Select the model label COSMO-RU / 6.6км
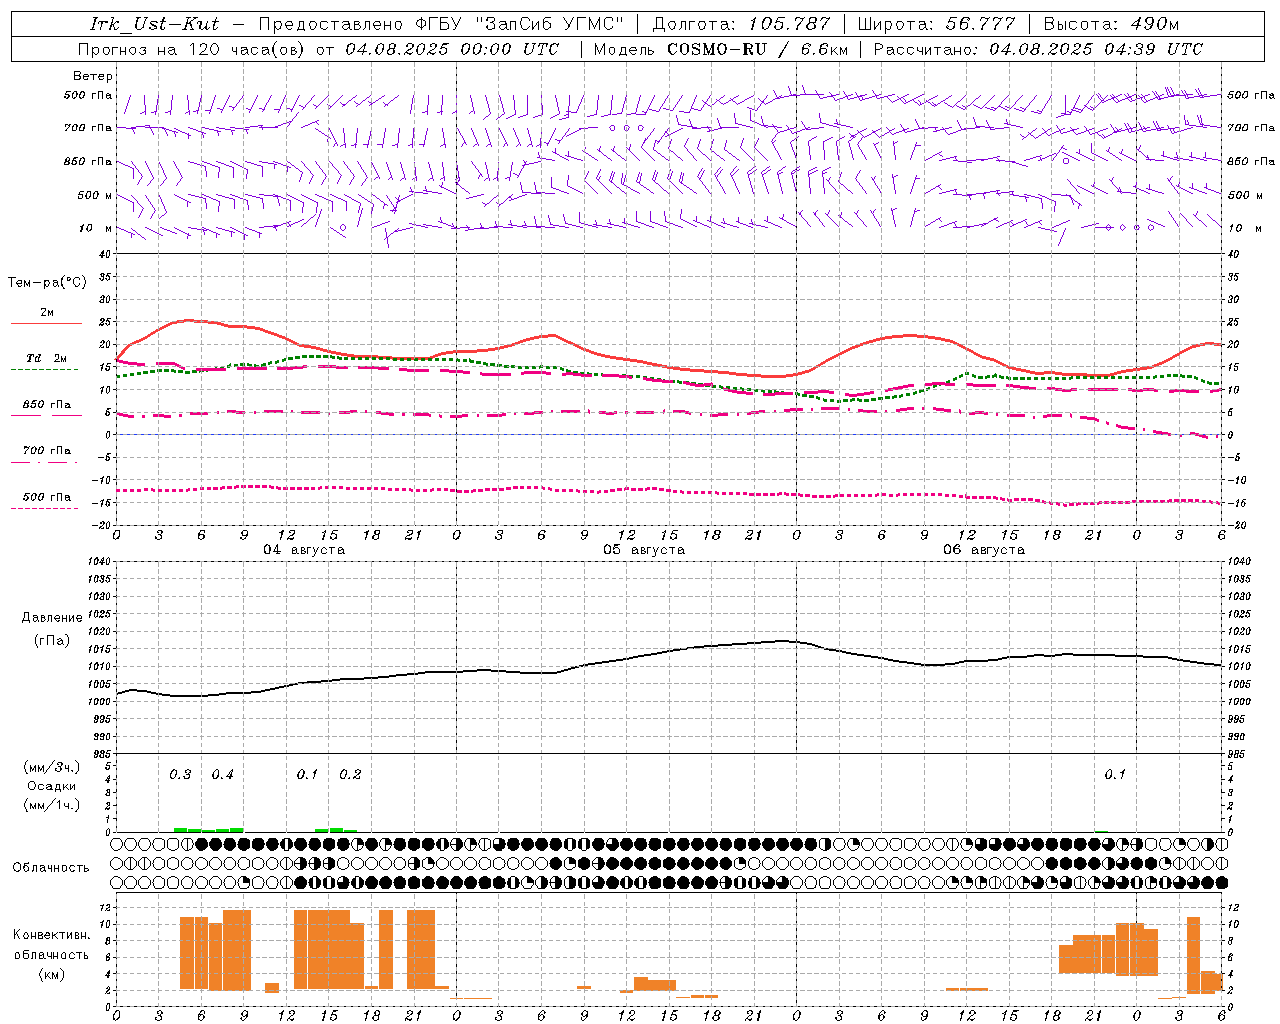The image size is (1280, 1024). tap(757, 49)
